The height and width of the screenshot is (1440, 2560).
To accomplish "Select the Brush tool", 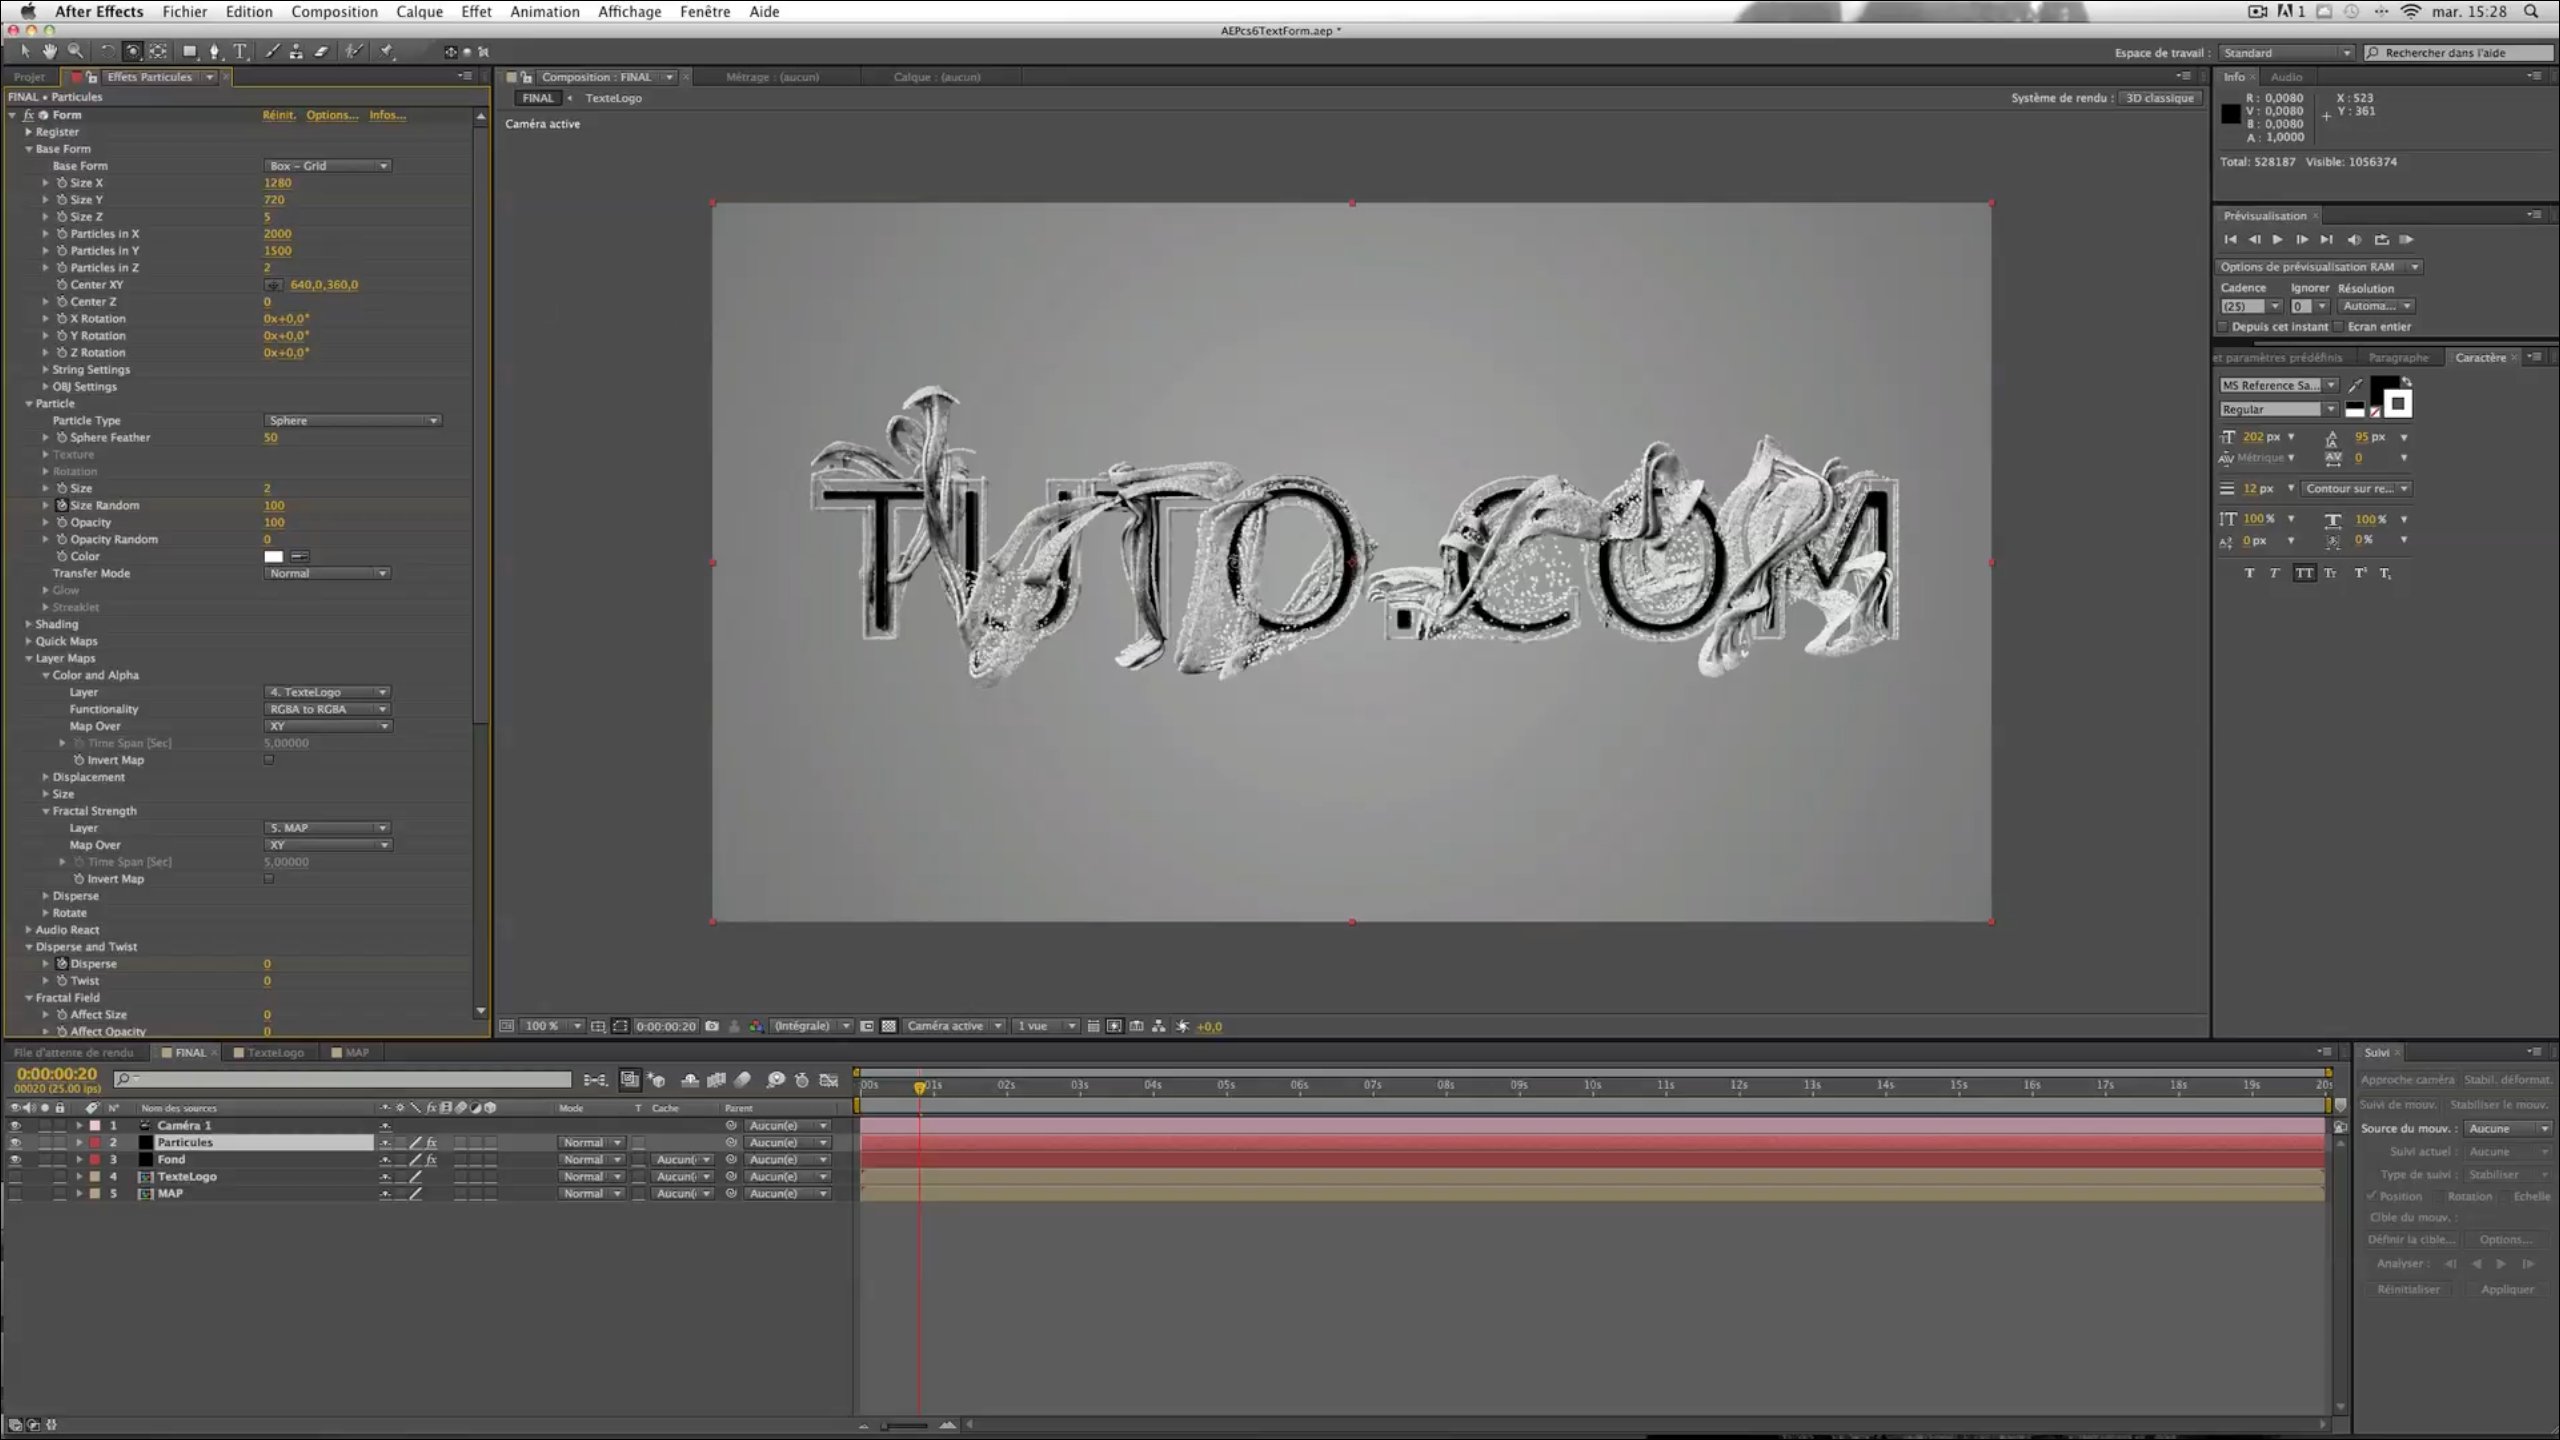I will [272, 51].
